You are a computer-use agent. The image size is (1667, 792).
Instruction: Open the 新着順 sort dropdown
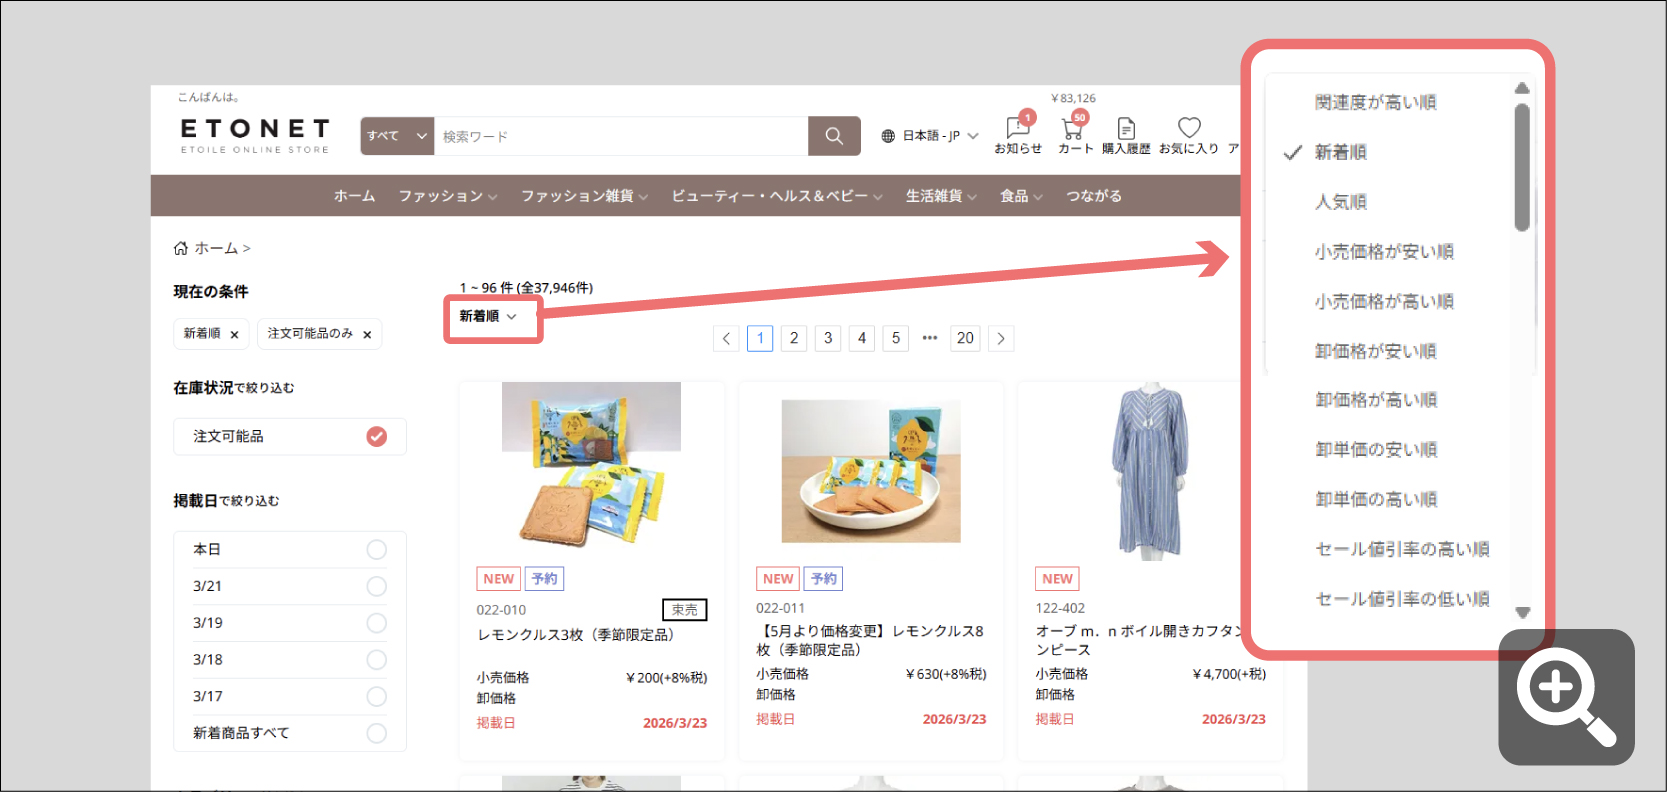click(488, 316)
